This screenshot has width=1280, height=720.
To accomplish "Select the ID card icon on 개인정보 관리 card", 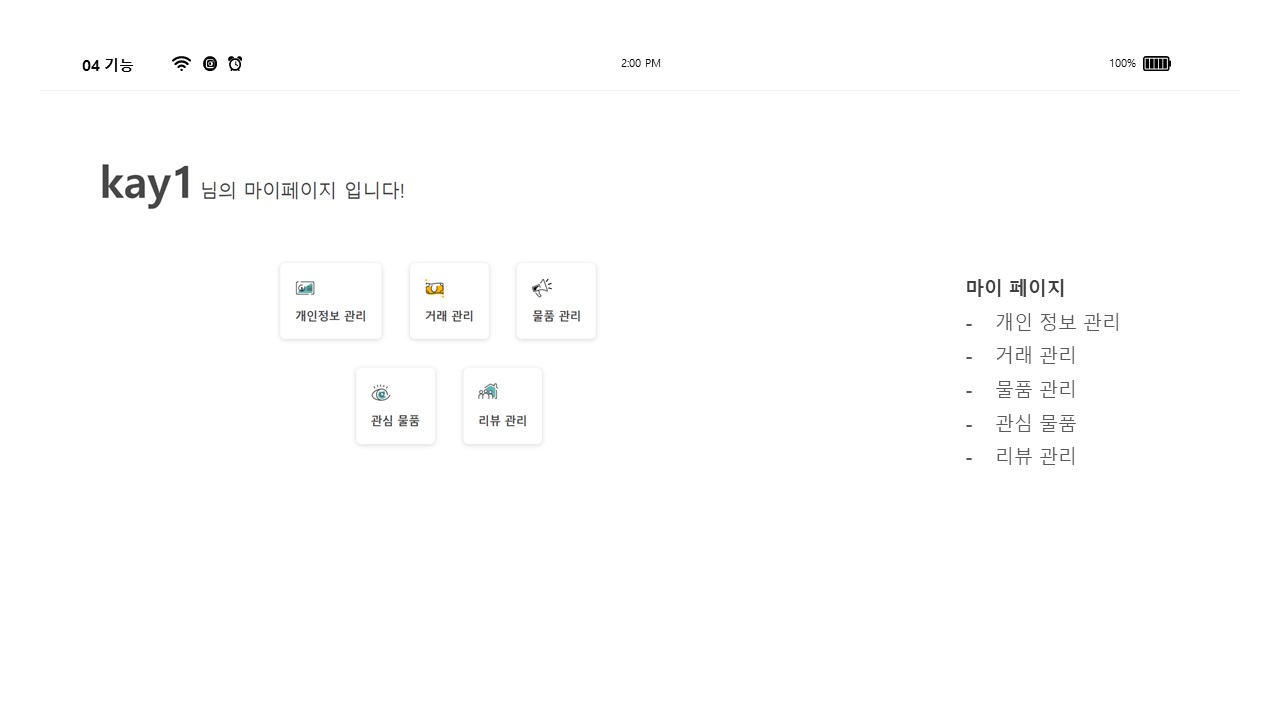I will (x=305, y=288).
